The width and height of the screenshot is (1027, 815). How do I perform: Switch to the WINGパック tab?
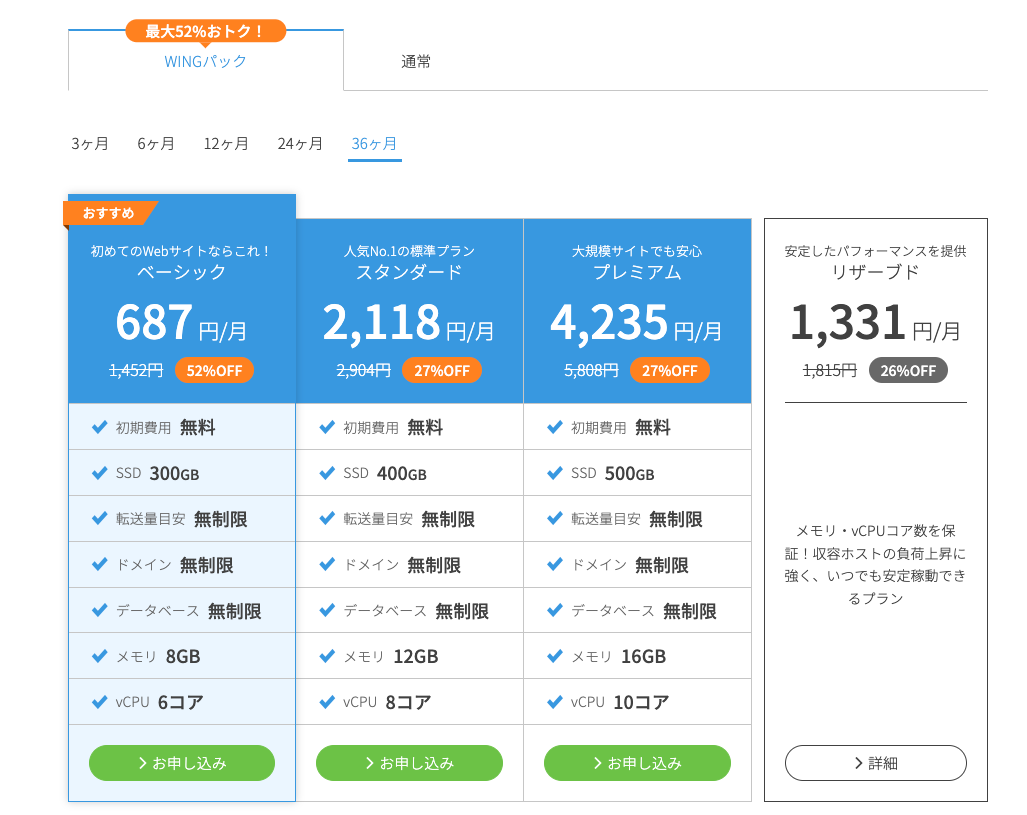point(206,62)
